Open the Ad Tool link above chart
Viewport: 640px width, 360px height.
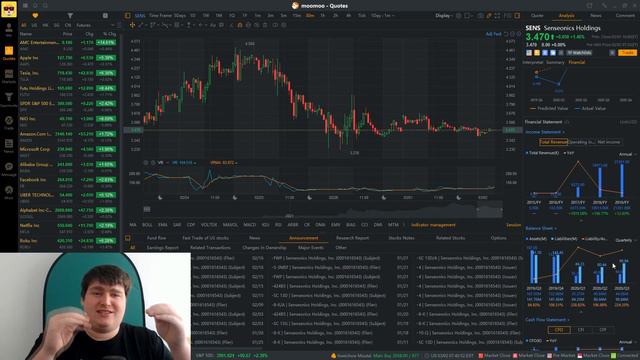[x=493, y=34]
